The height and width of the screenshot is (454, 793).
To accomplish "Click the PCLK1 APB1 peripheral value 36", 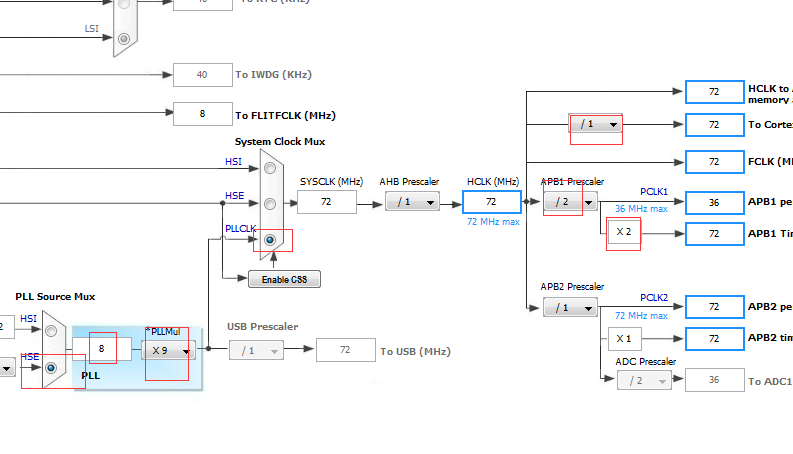I will tap(715, 203).
